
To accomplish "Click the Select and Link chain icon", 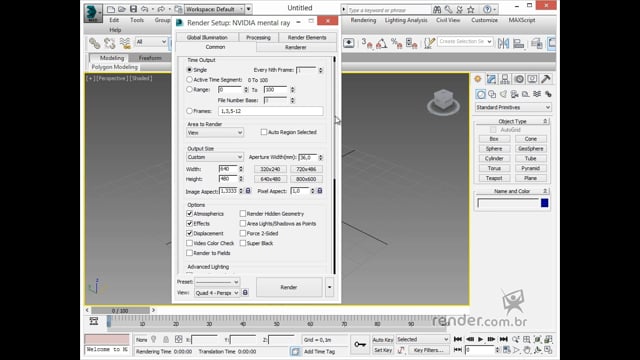I will pyautogui.click(x=95, y=43).
